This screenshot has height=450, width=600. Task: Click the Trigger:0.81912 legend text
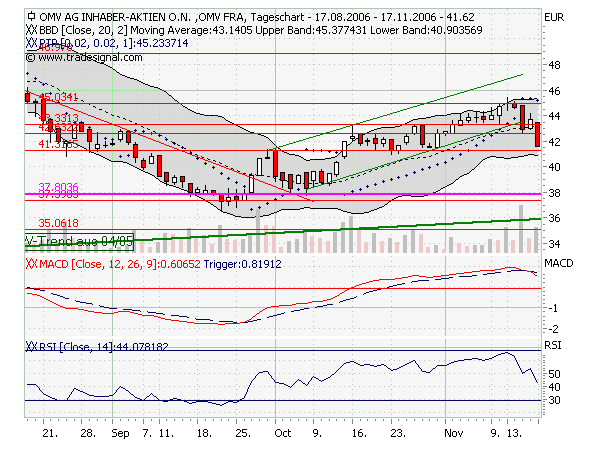click(x=243, y=264)
